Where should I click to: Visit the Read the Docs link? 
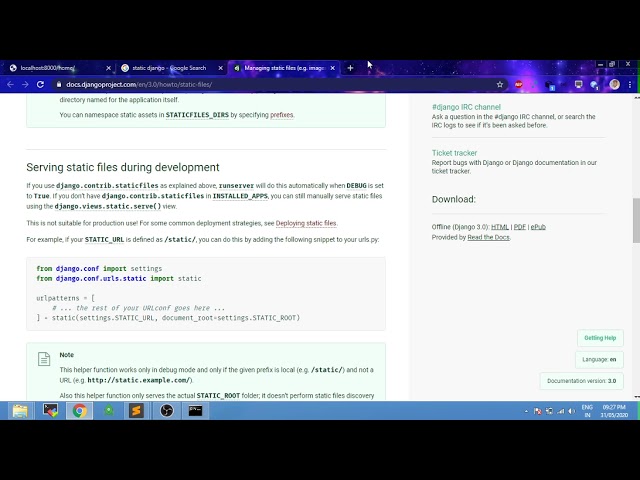pos(489,237)
